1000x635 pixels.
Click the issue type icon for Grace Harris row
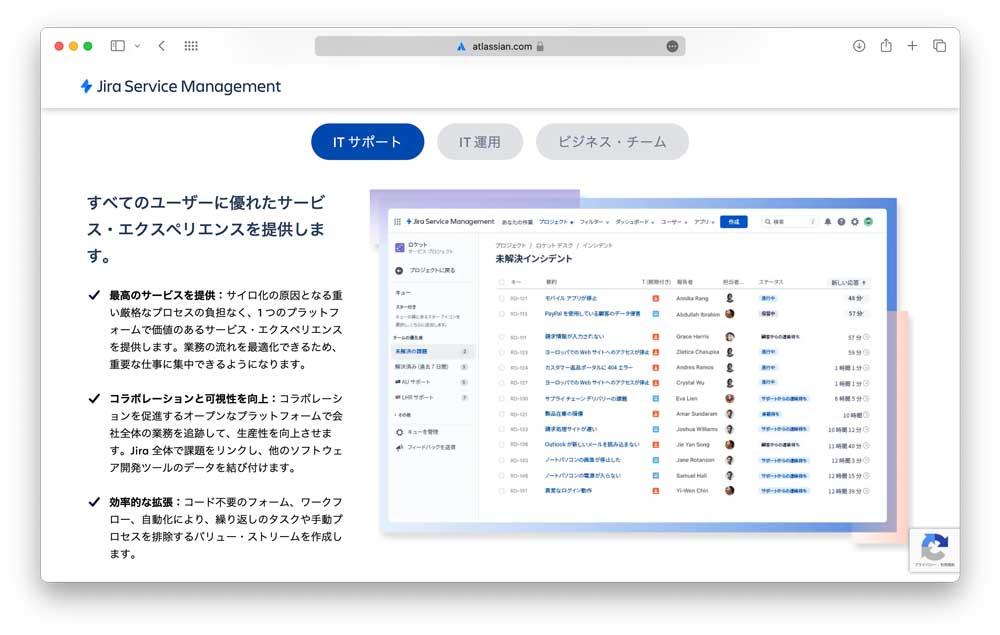(x=656, y=337)
